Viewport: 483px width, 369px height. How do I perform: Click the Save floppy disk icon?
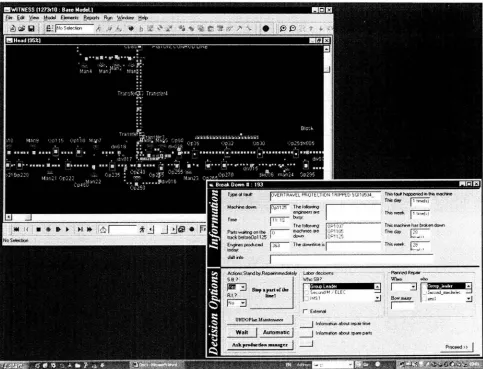click(31, 29)
